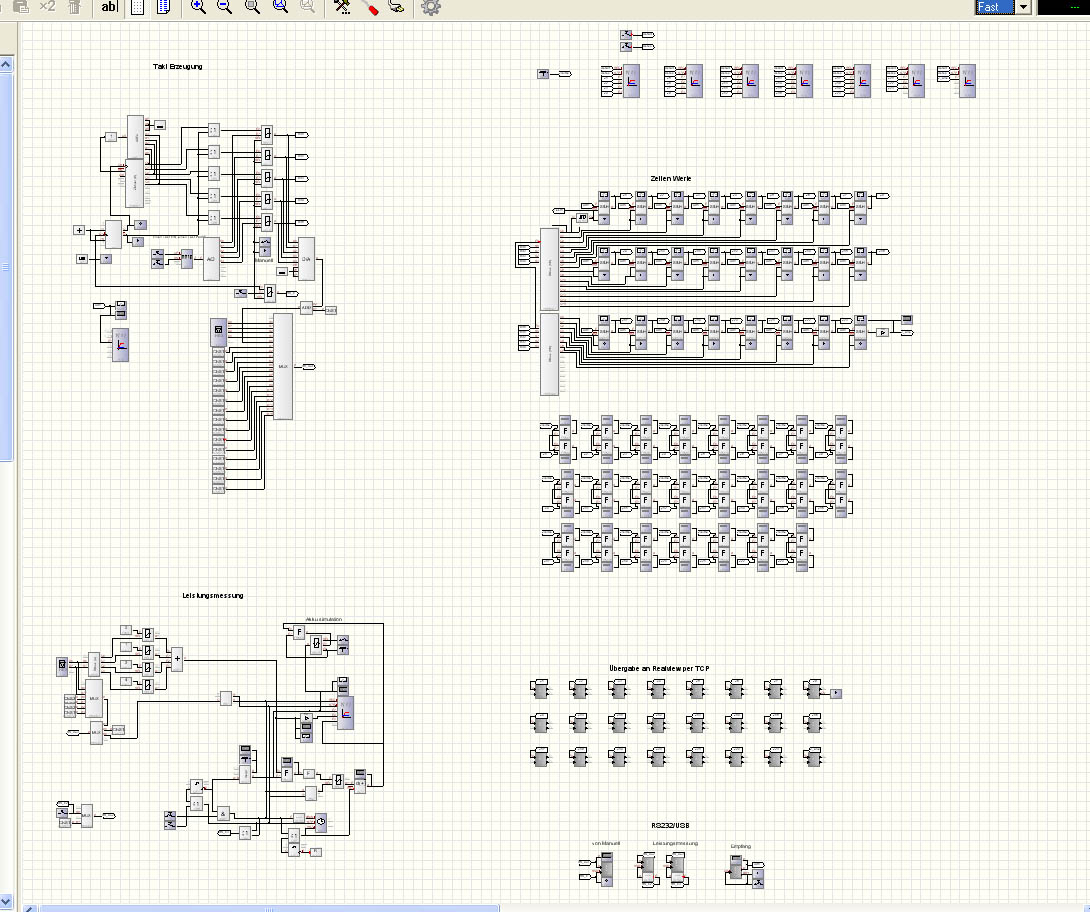Click the x2 duplicate toolbar button
The height and width of the screenshot is (912, 1090).
[x=47, y=6]
